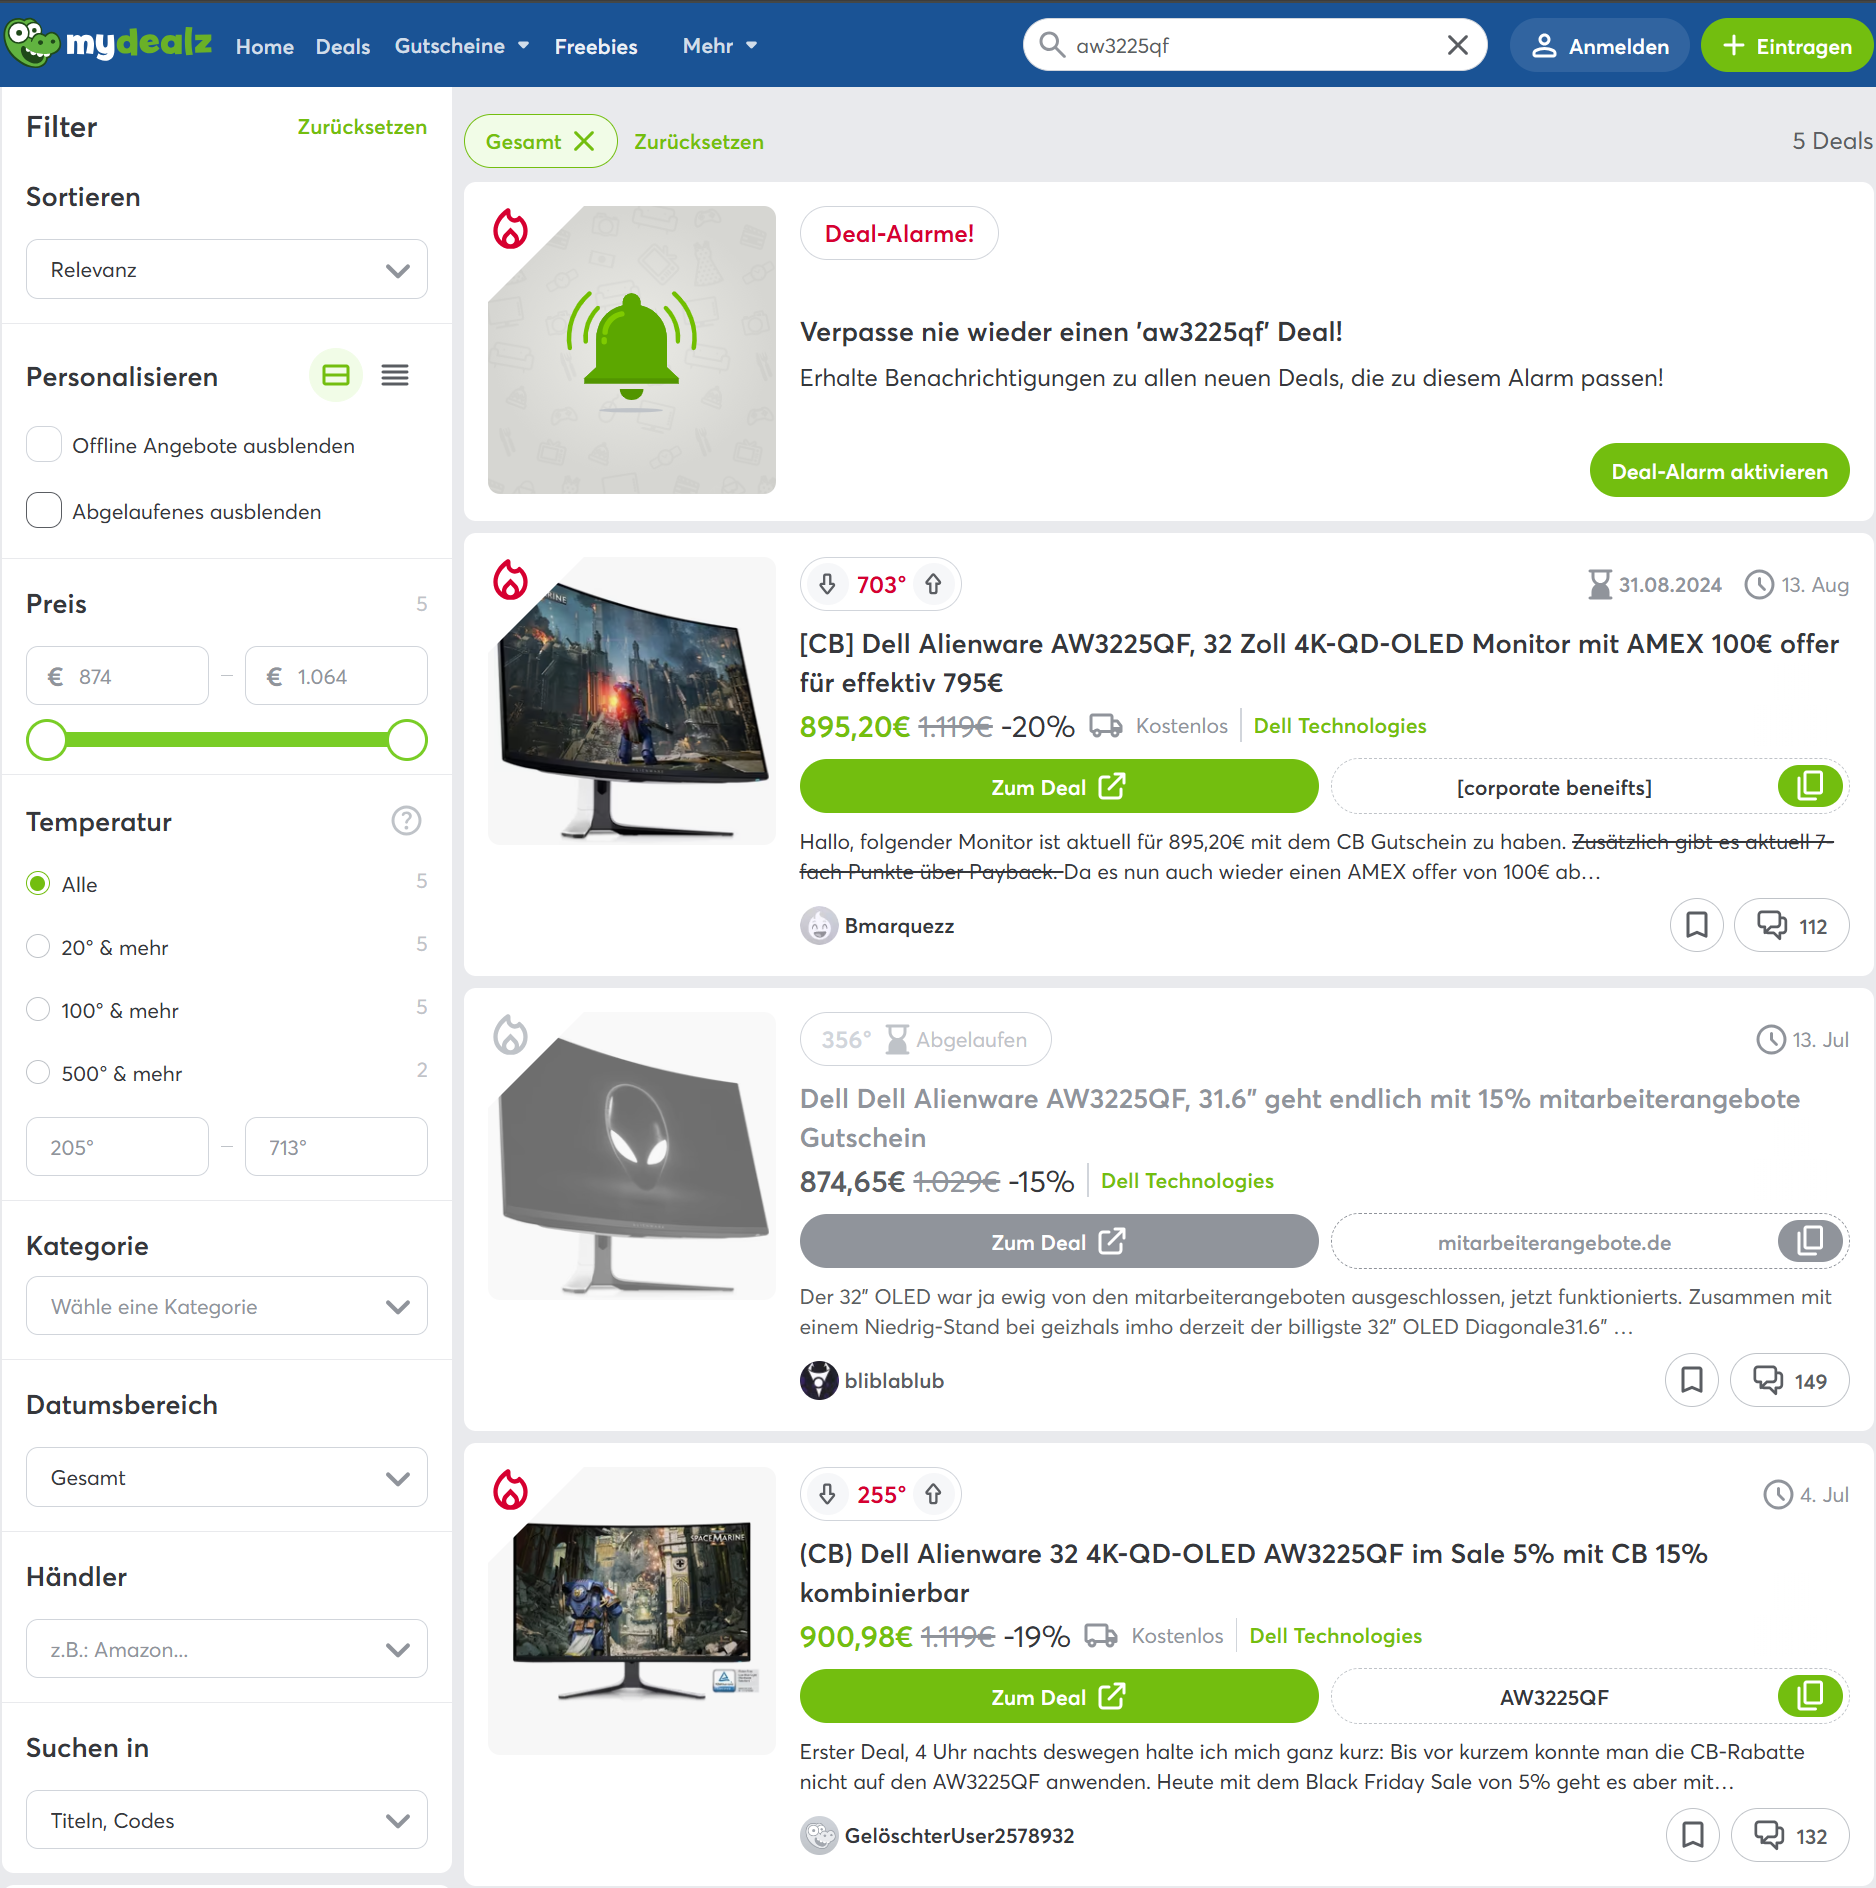Viewport: 1876px width, 1888px height.
Task: Select 100° & mehr temperature
Action: coord(38,1009)
